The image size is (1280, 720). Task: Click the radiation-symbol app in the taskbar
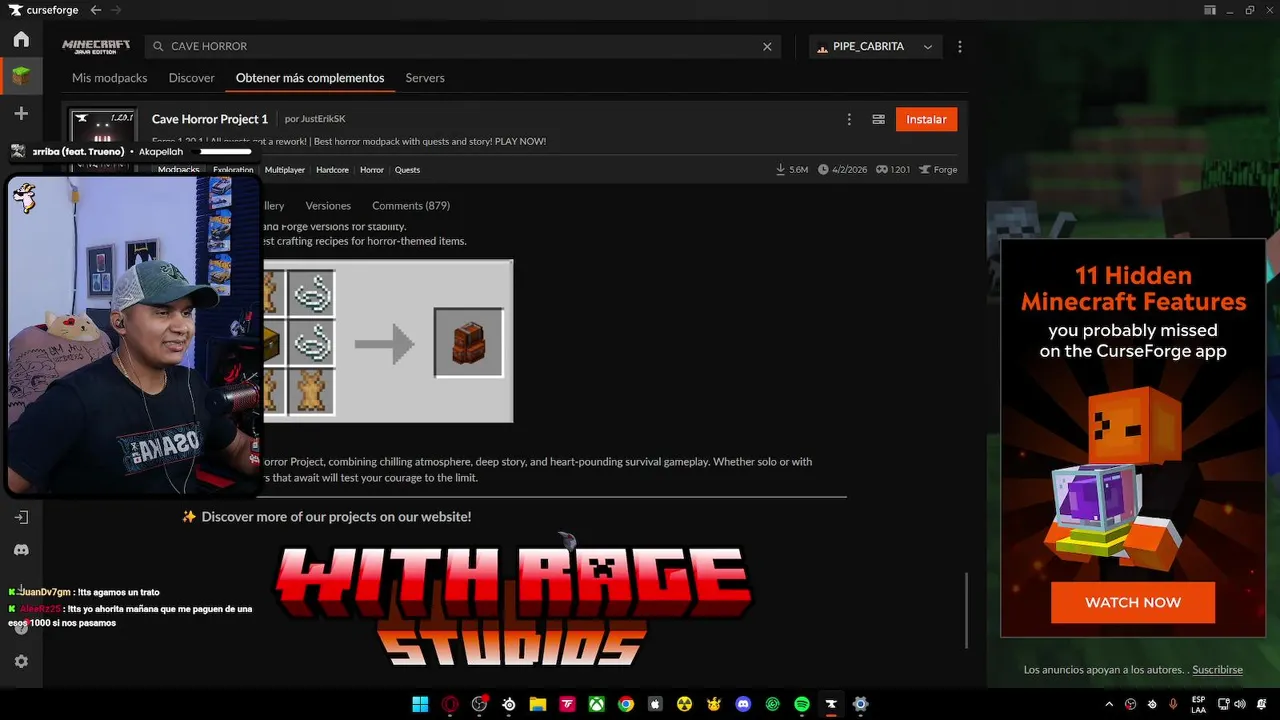coord(684,704)
